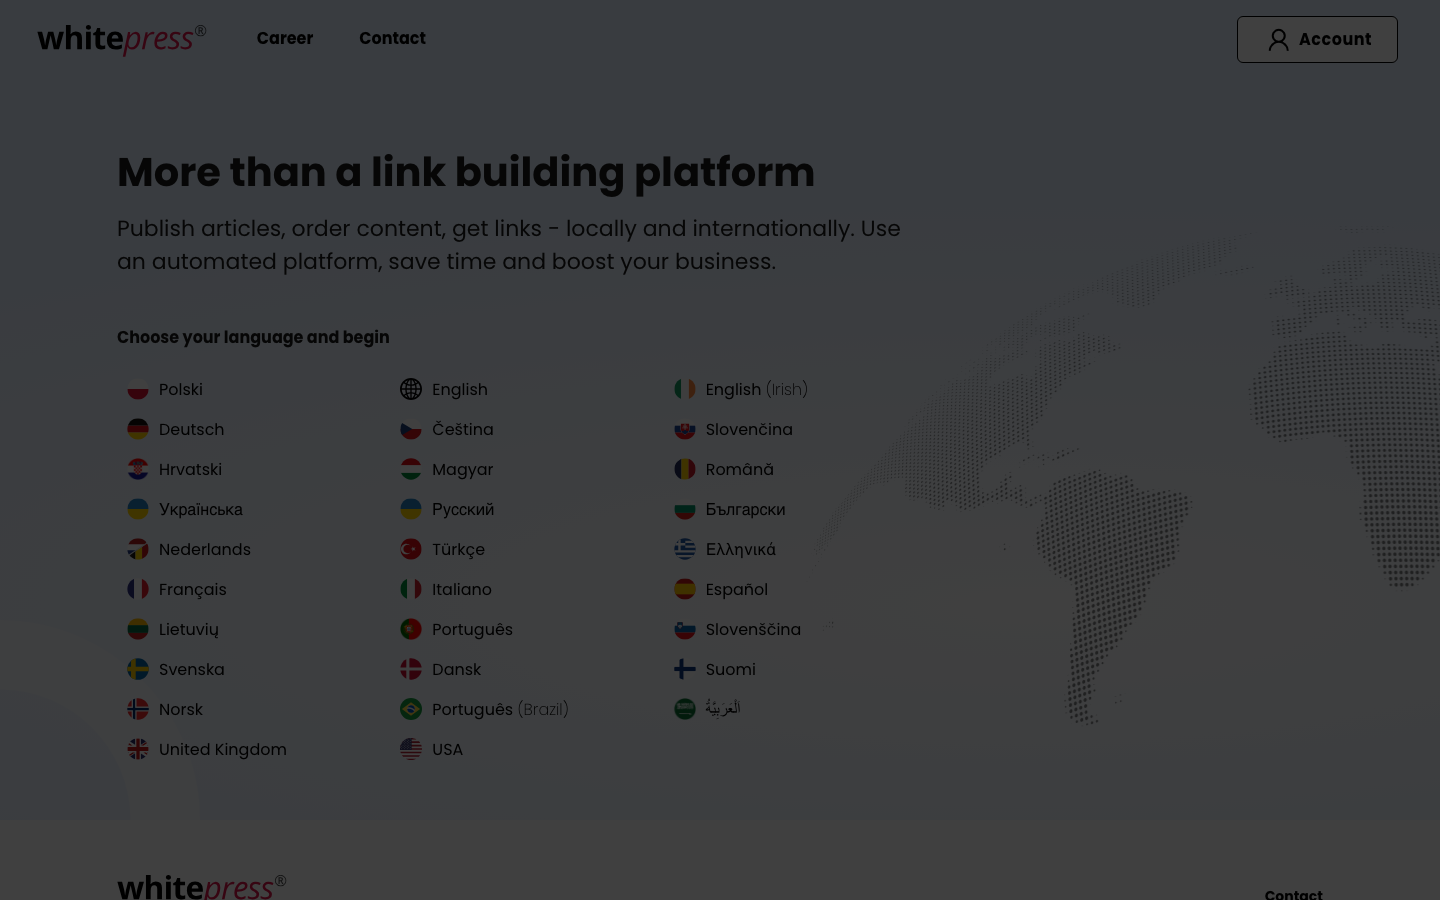Click the Irish flag beside English (Irish)
This screenshot has width=1440, height=900.
click(x=685, y=389)
